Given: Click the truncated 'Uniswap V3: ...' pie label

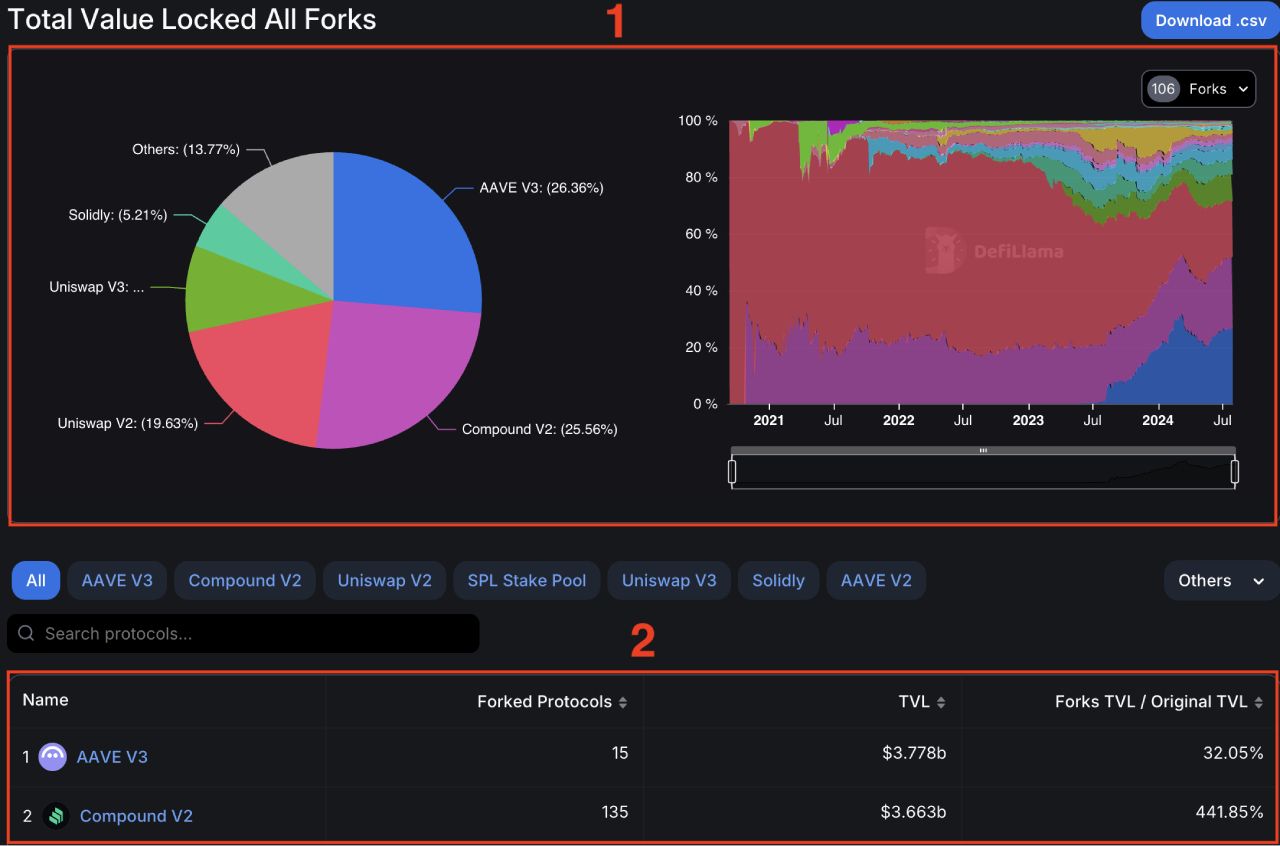Looking at the screenshot, I should tap(97, 287).
